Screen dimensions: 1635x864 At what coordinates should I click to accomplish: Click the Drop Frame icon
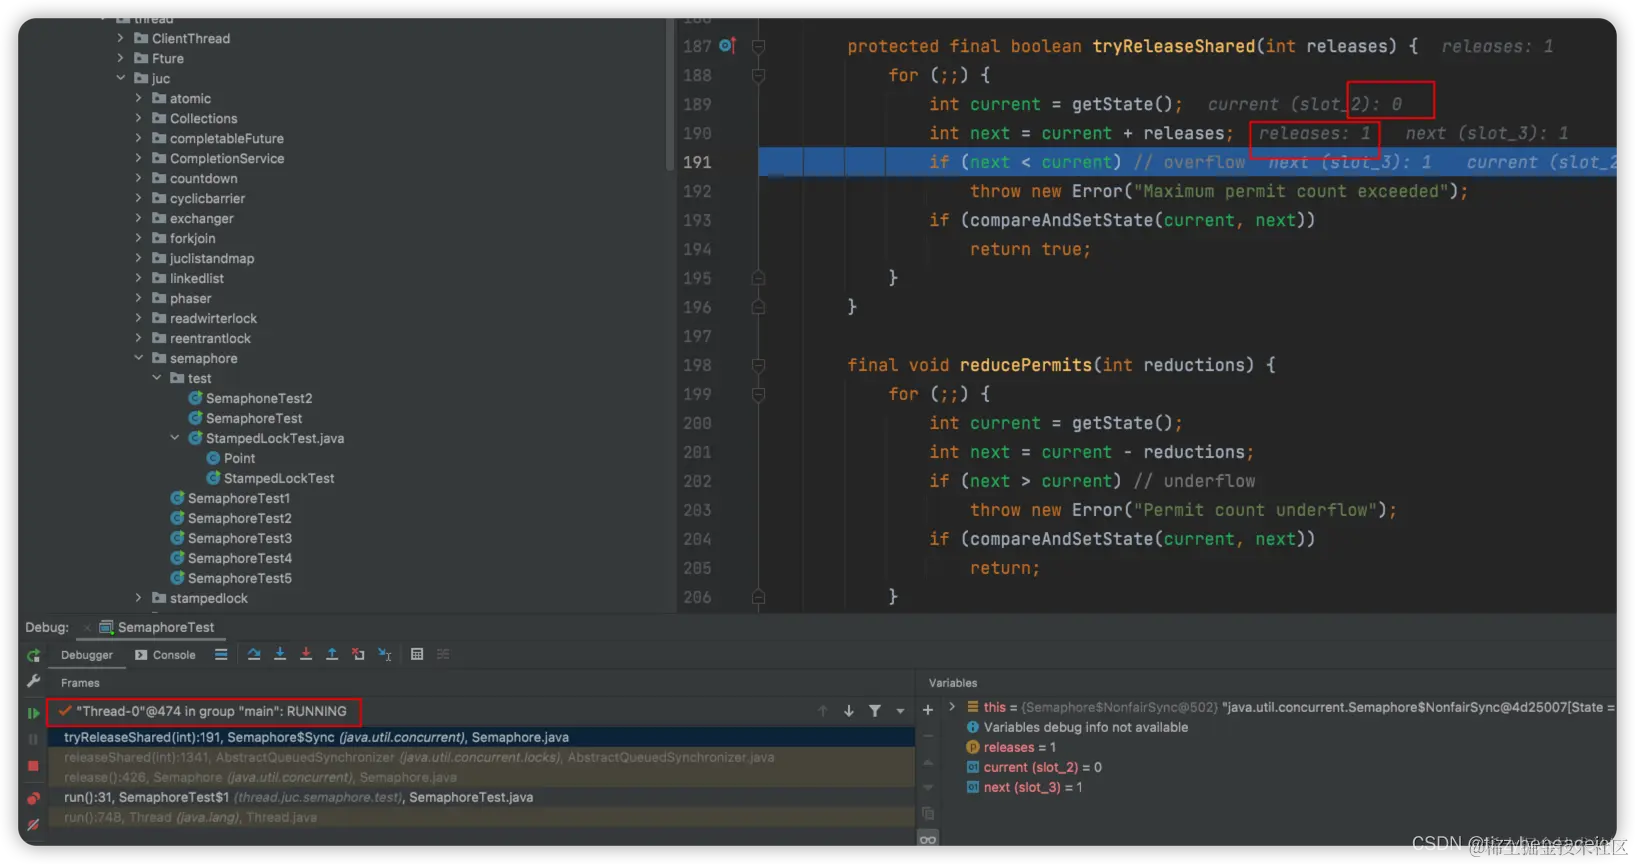[x=358, y=654]
